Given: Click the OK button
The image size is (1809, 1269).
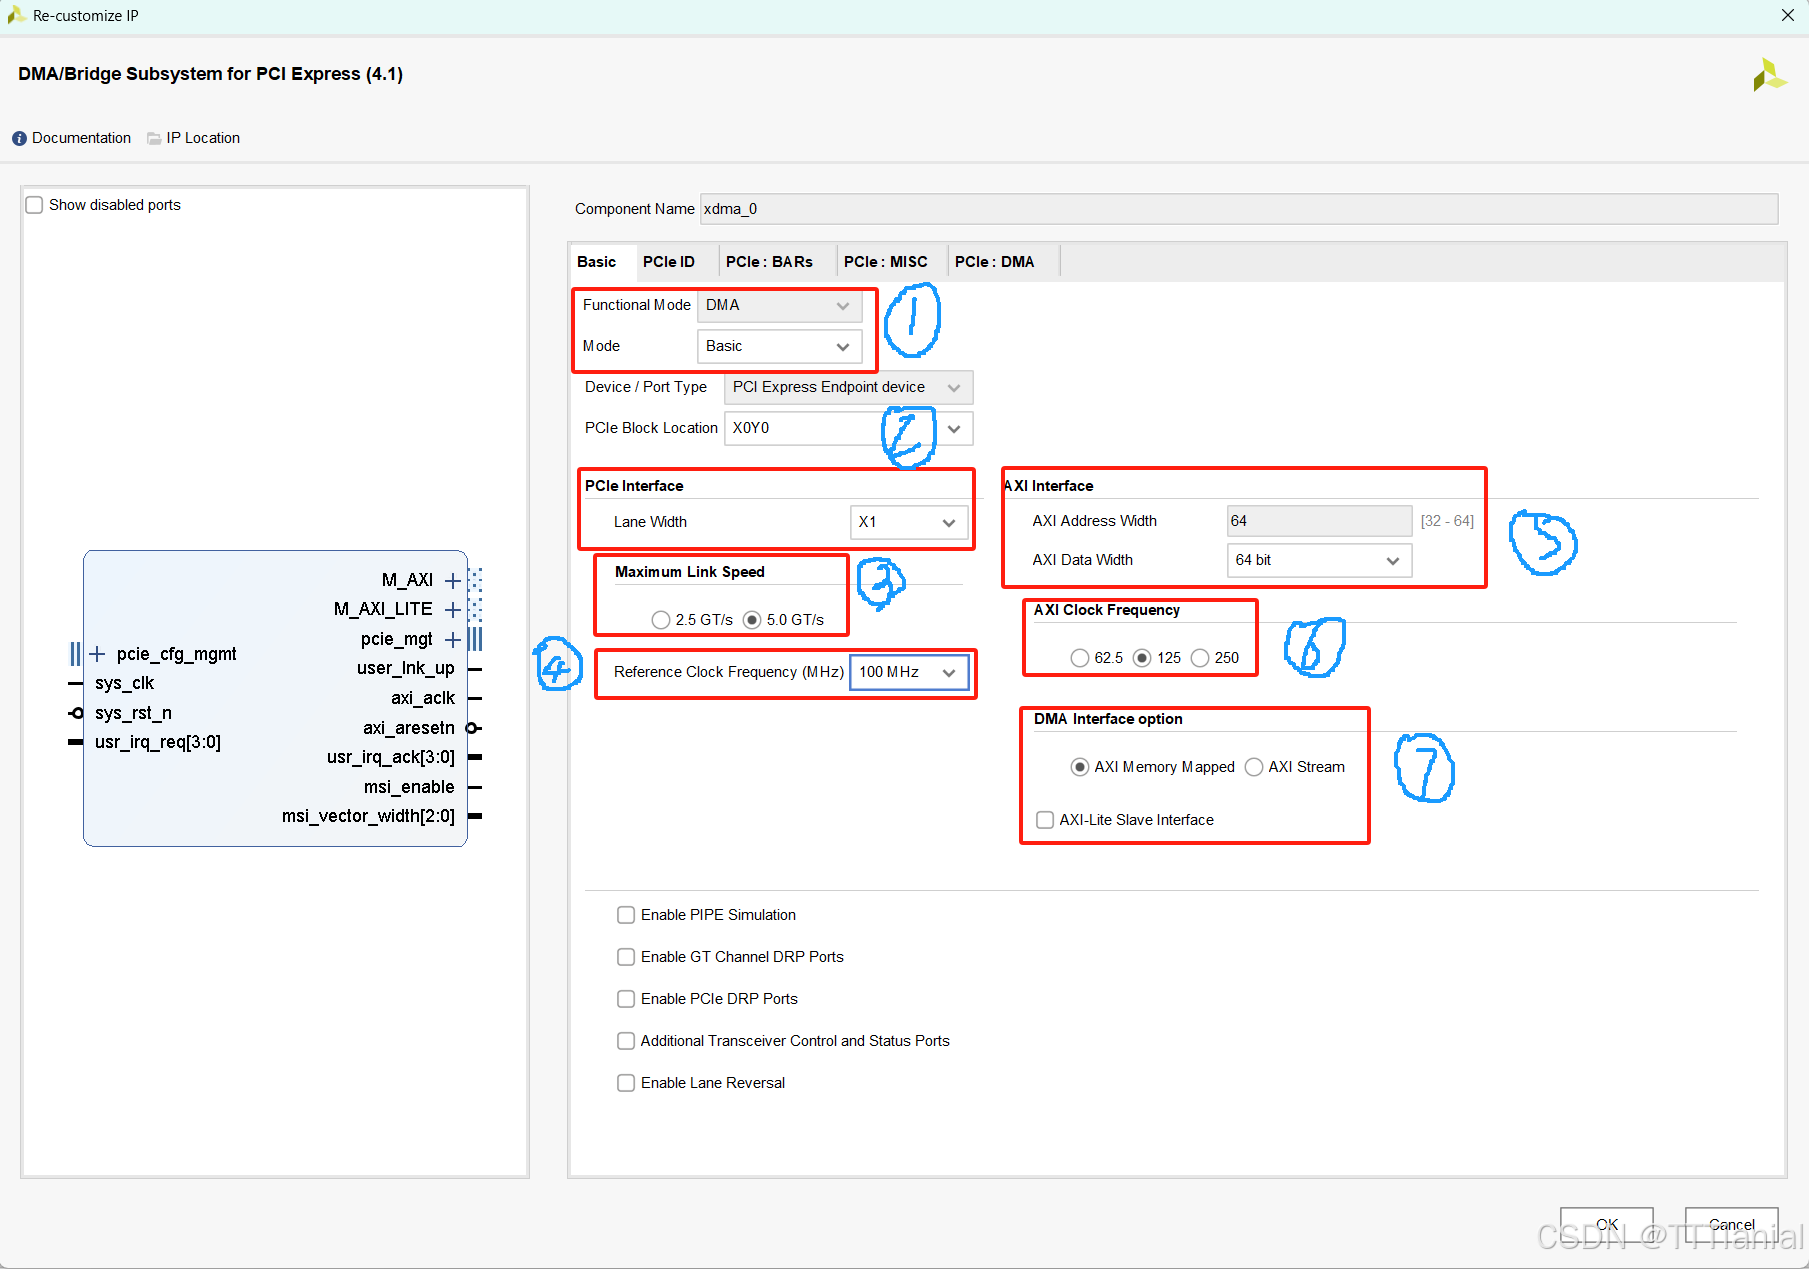Looking at the screenshot, I should [1606, 1225].
